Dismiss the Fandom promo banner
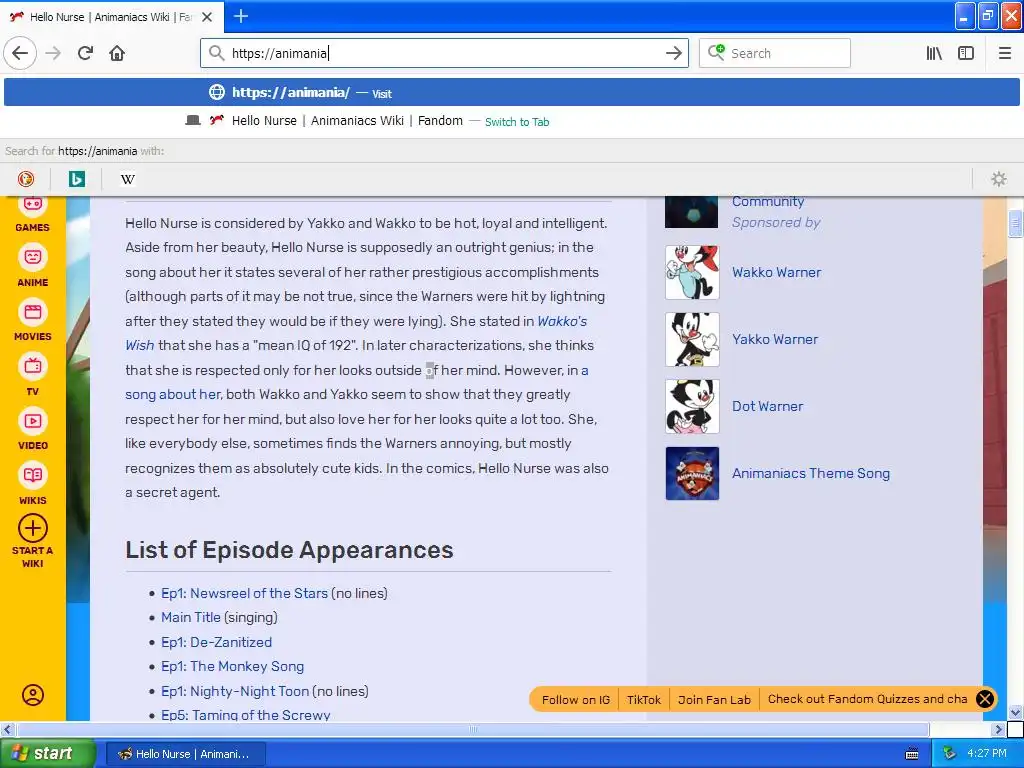This screenshot has height=768, width=1024. [984, 699]
